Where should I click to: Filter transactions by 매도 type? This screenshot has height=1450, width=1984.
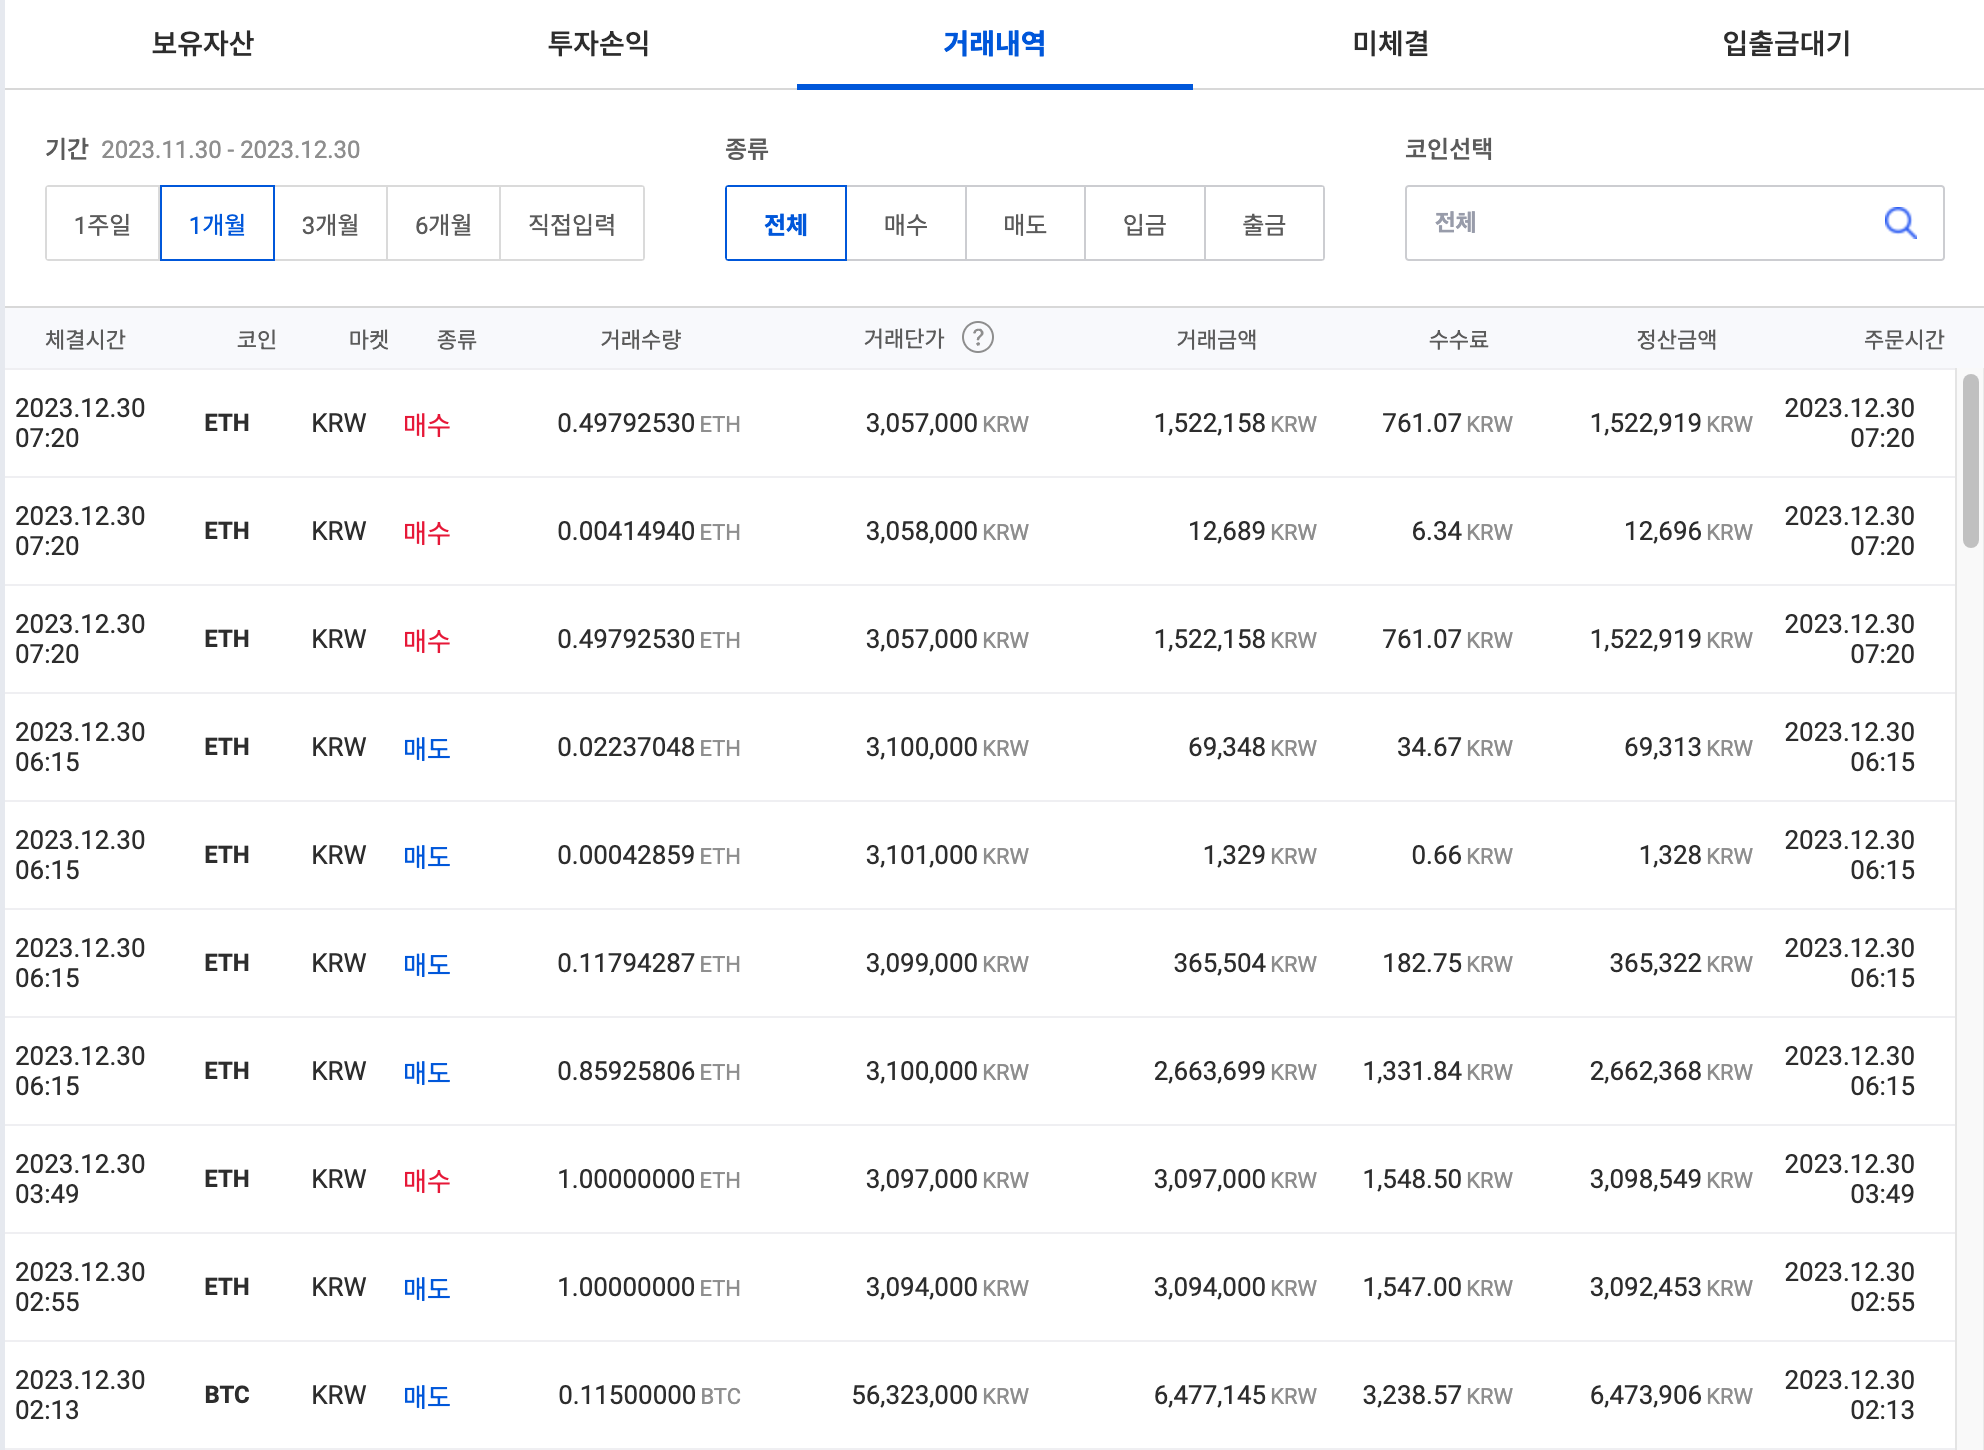(1025, 224)
